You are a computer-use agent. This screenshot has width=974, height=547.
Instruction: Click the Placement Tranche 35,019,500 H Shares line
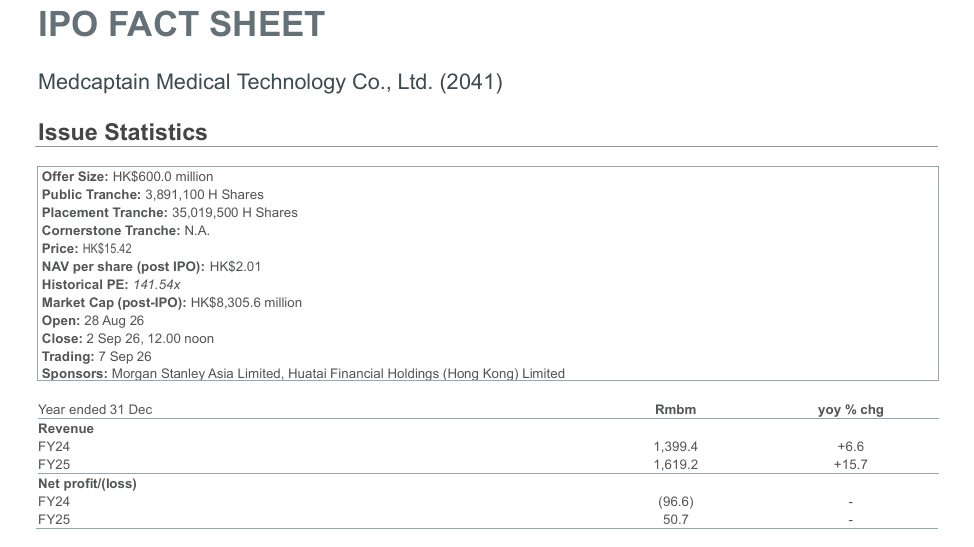(x=170, y=213)
